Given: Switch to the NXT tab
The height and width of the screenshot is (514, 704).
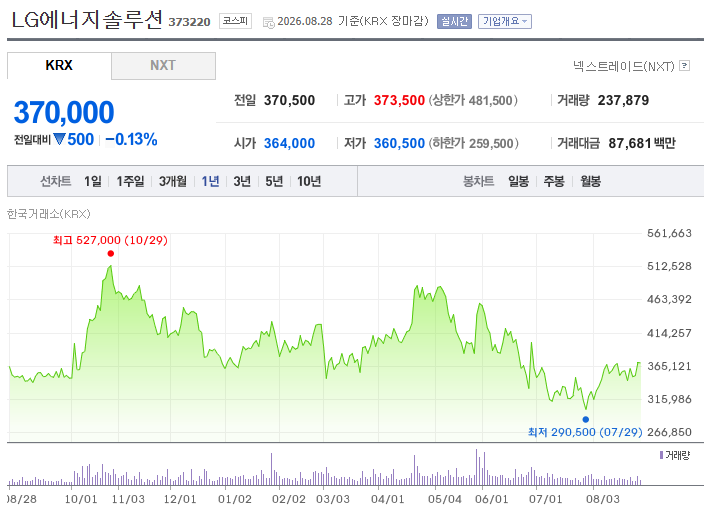Looking at the screenshot, I should (x=163, y=66).
